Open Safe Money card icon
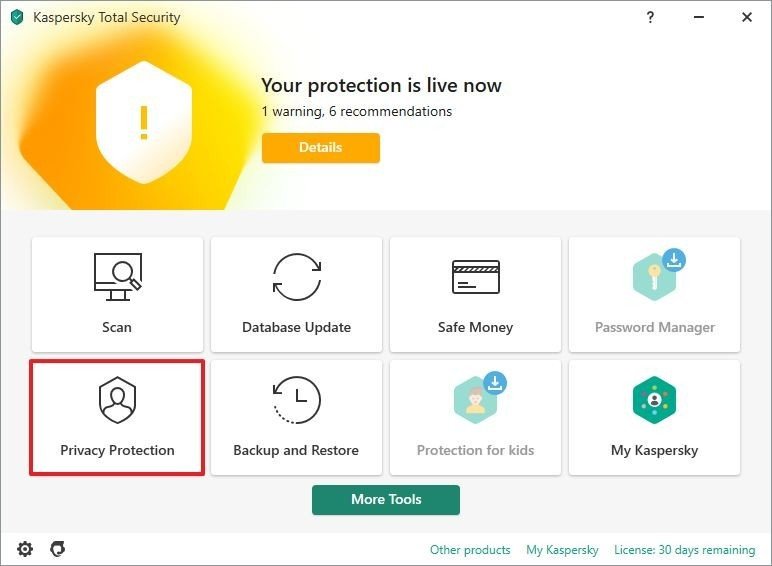 coord(476,277)
